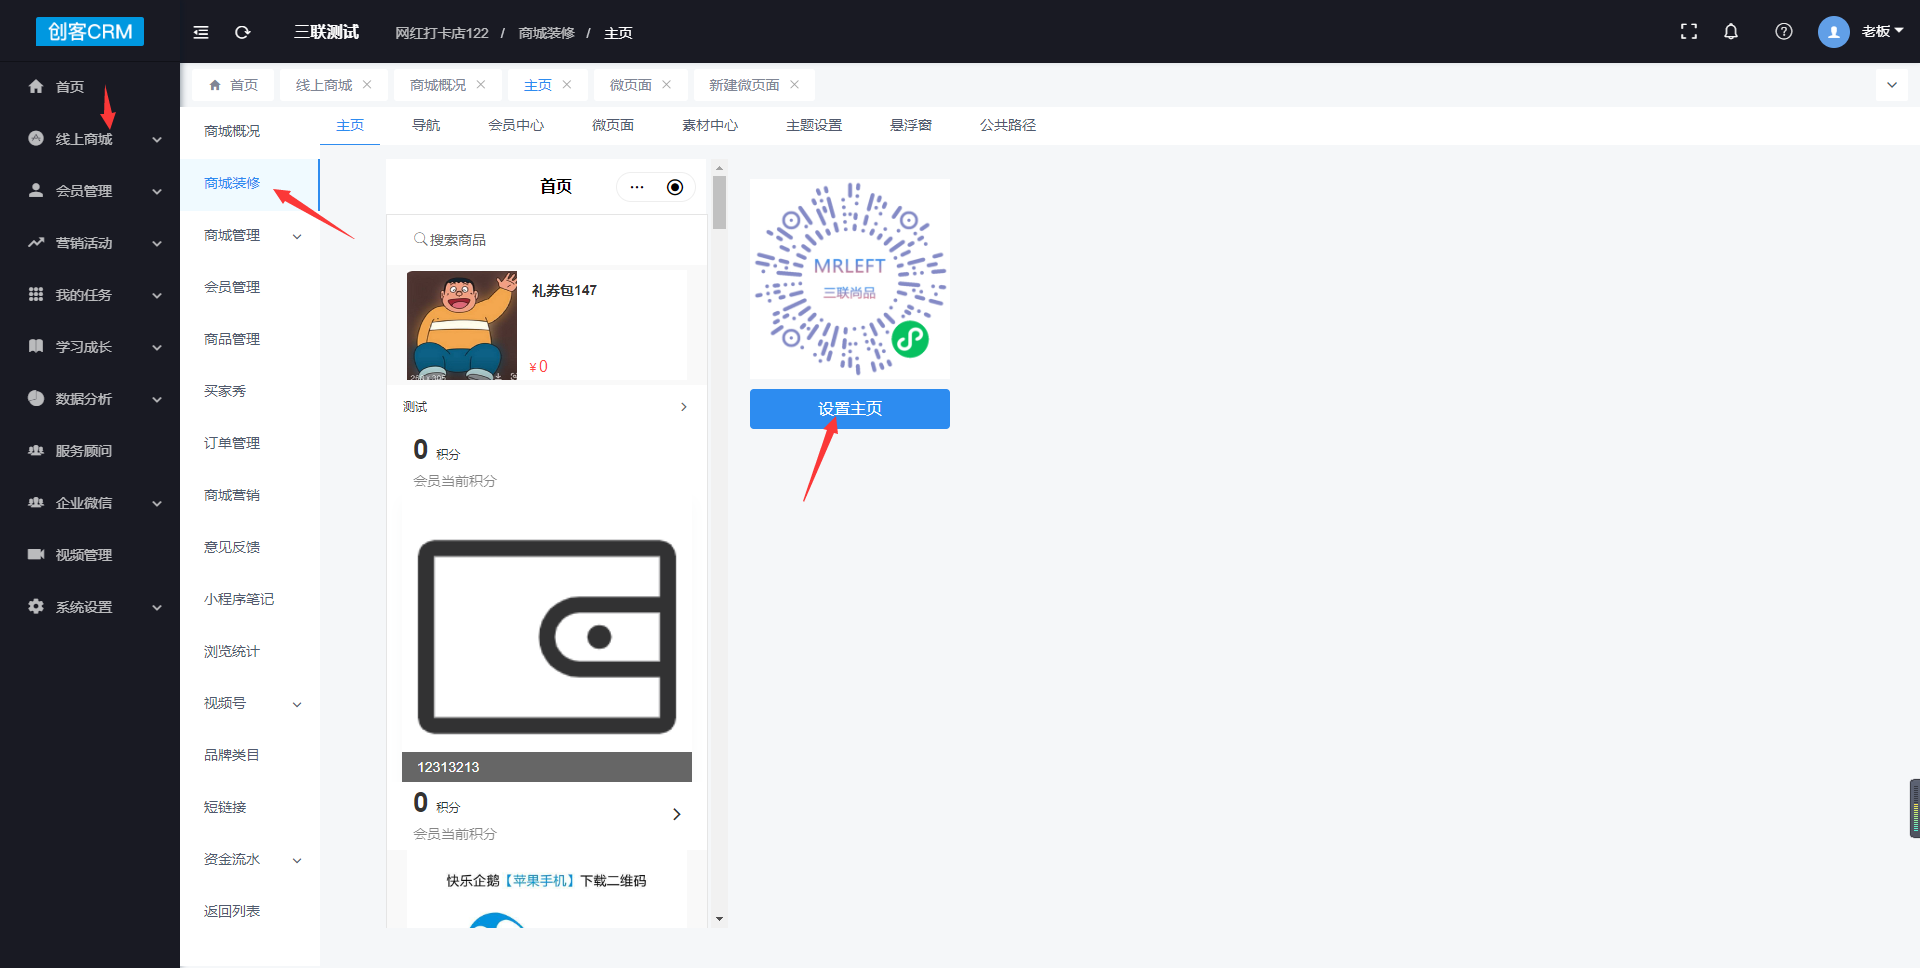Click 返回列表 in secondary menu
The width and height of the screenshot is (1920, 968).
[x=232, y=911]
